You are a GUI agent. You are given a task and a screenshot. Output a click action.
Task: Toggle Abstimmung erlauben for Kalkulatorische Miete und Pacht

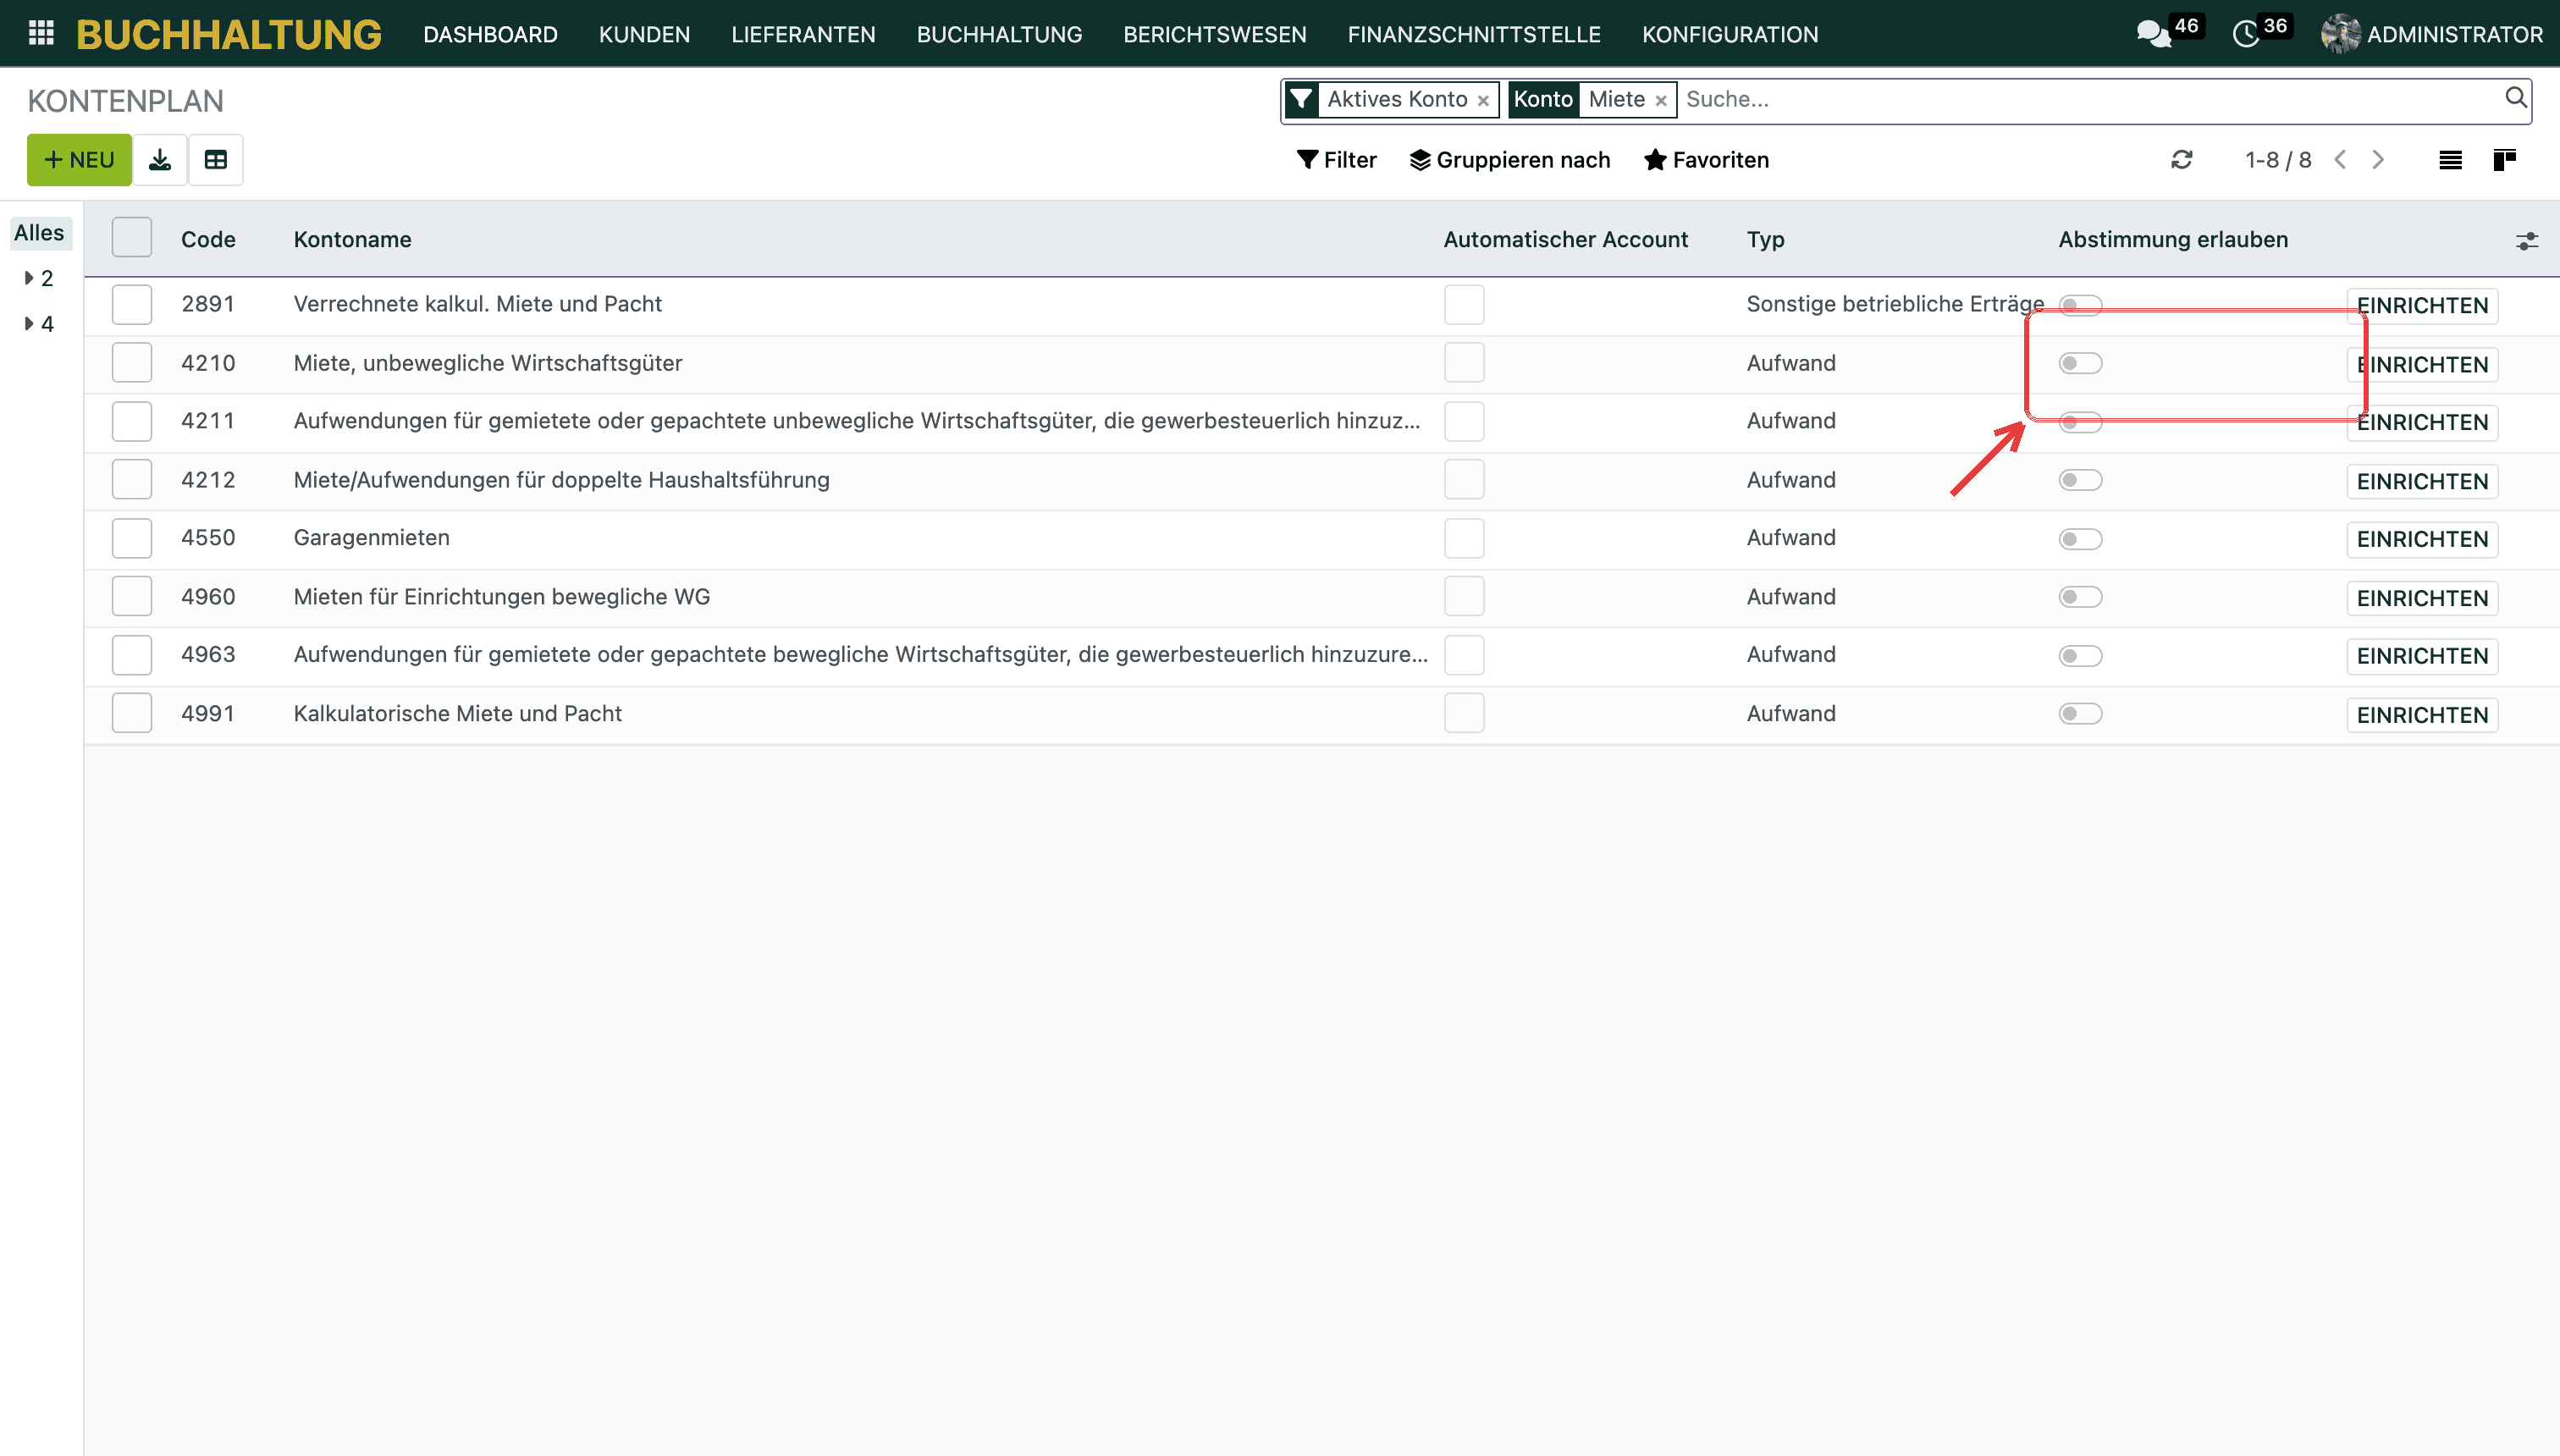[2080, 714]
